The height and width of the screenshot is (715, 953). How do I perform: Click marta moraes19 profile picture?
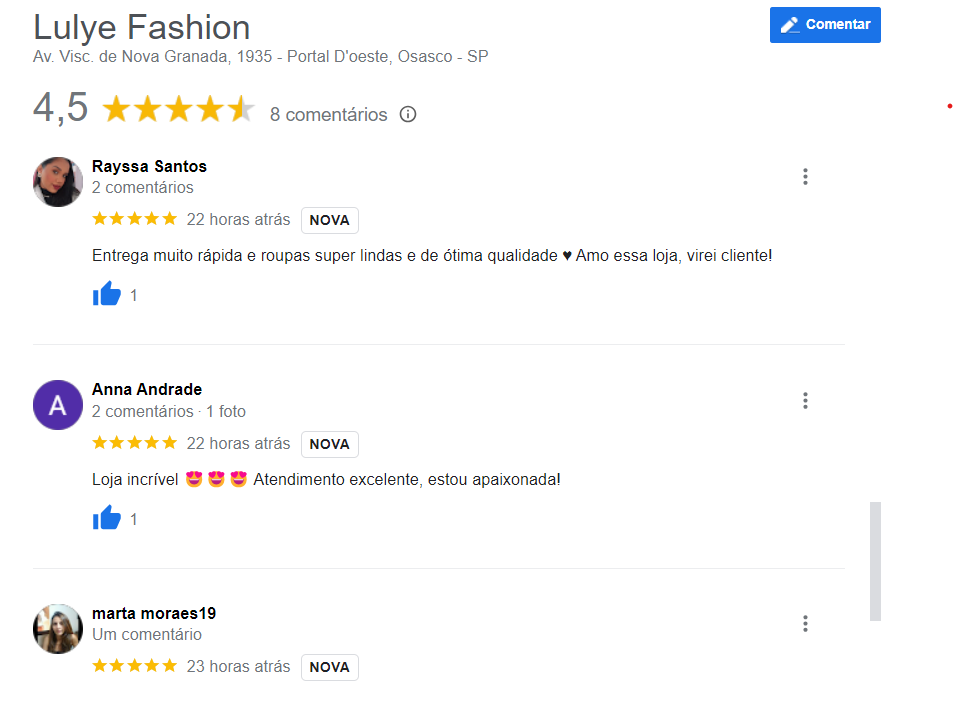pos(58,628)
